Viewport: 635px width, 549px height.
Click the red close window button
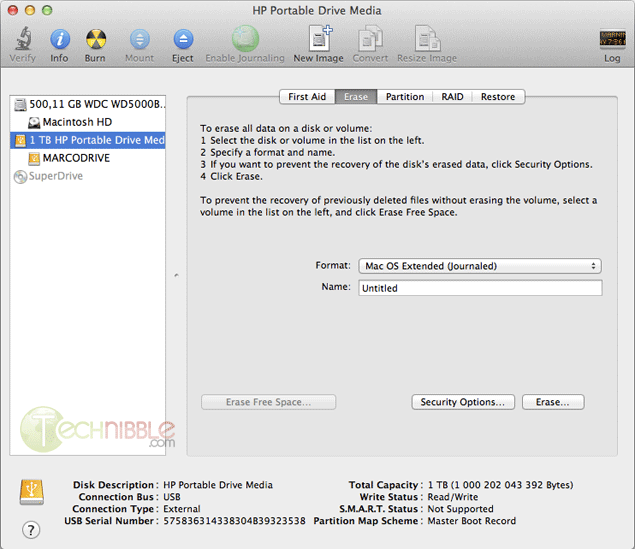click(x=13, y=10)
